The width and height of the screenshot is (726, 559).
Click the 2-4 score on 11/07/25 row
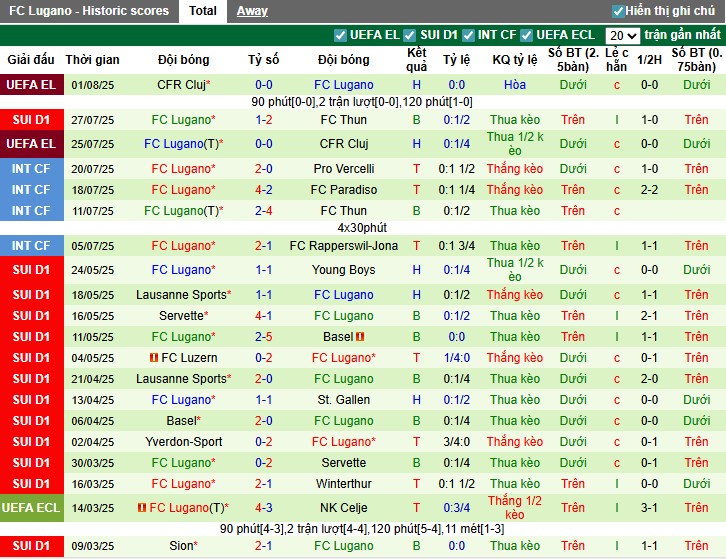263,211
